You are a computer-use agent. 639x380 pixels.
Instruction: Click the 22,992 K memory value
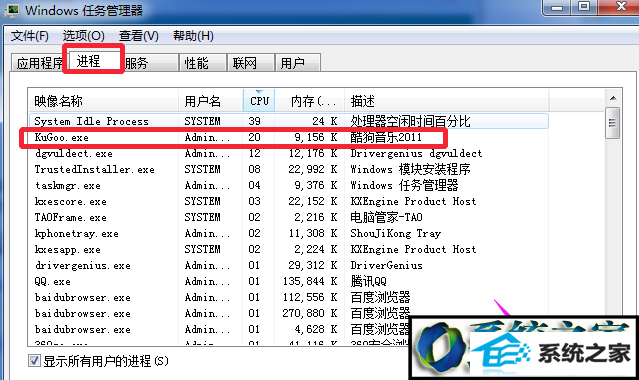[313, 169]
